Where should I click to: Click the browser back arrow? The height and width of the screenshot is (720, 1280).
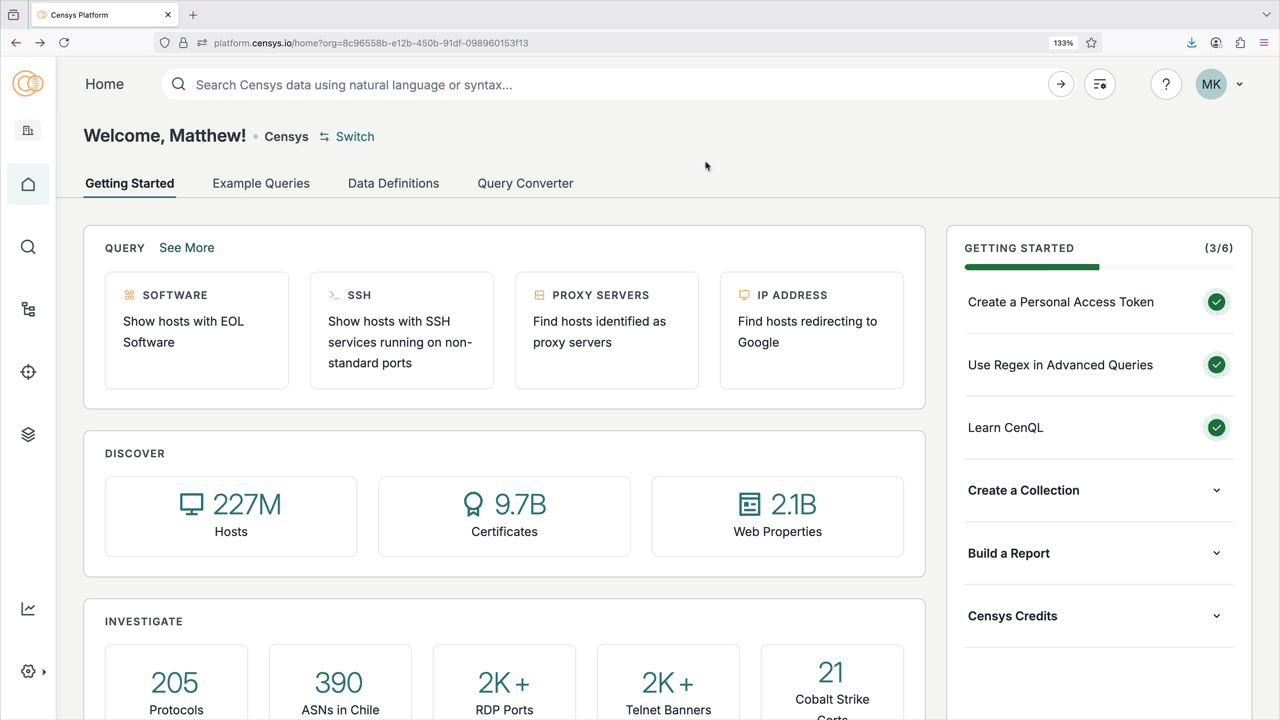pyautogui.click(x=16, y=43)
